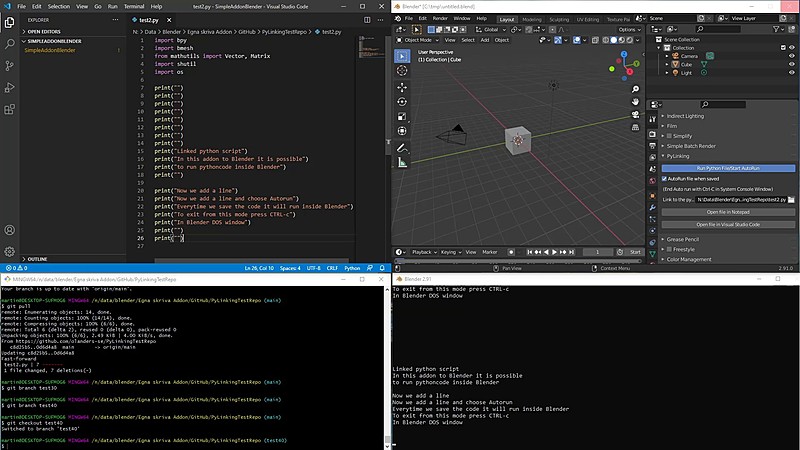Expand the Grease Pencil panel
Image resolution: width=800 pixels, height=450 pixels.
pos(683,239)
